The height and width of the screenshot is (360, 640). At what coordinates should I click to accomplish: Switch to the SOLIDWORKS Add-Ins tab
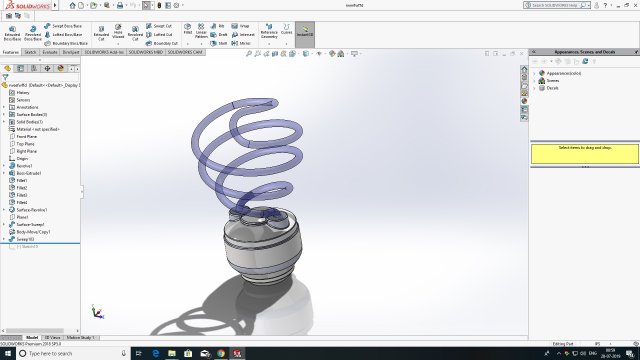point(104,52)
